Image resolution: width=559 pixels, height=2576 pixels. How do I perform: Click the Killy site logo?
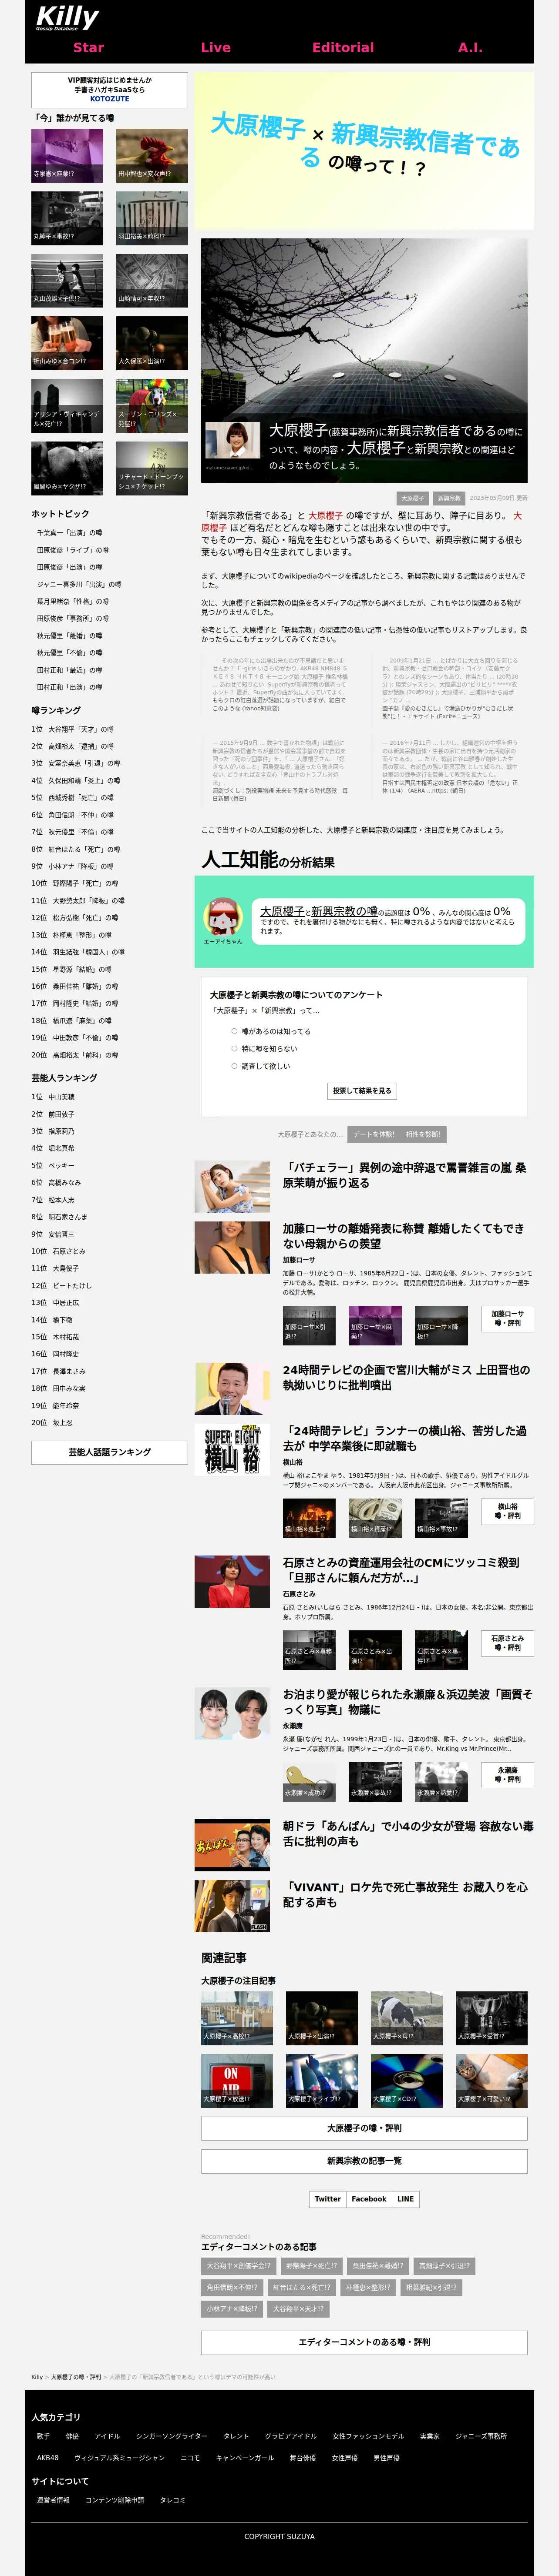[67, 17]
